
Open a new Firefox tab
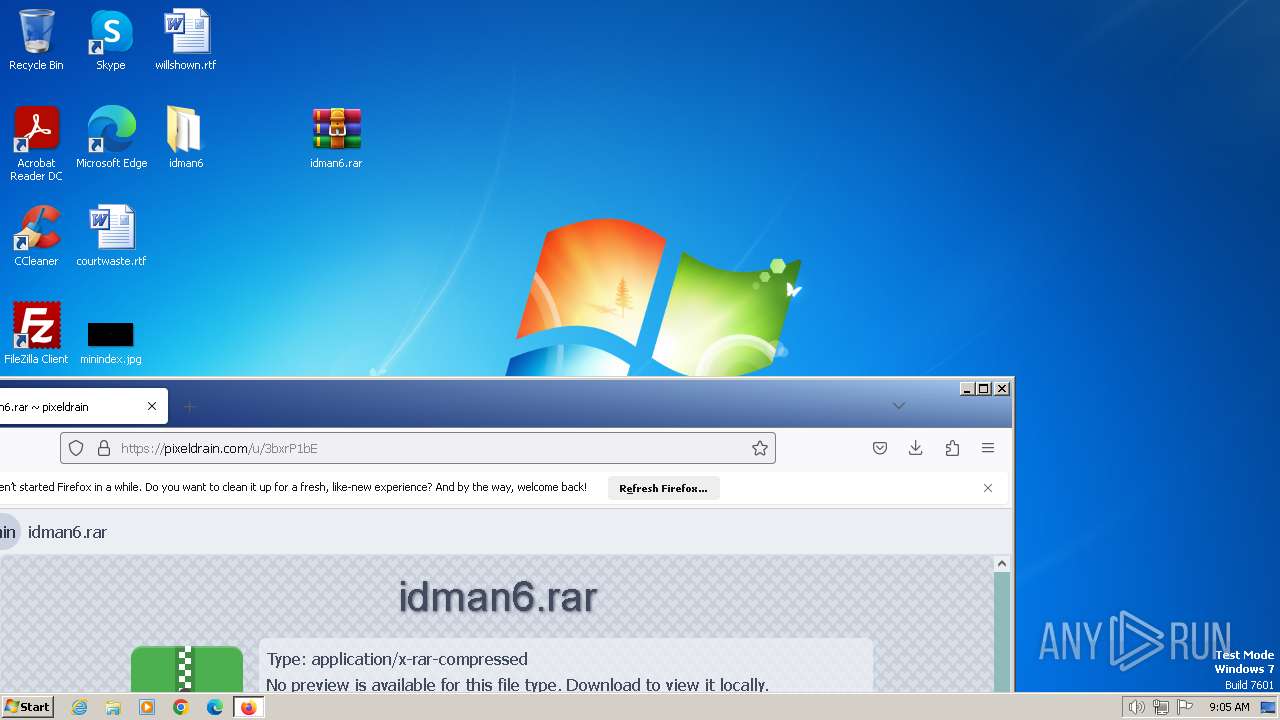pos(190,406)
